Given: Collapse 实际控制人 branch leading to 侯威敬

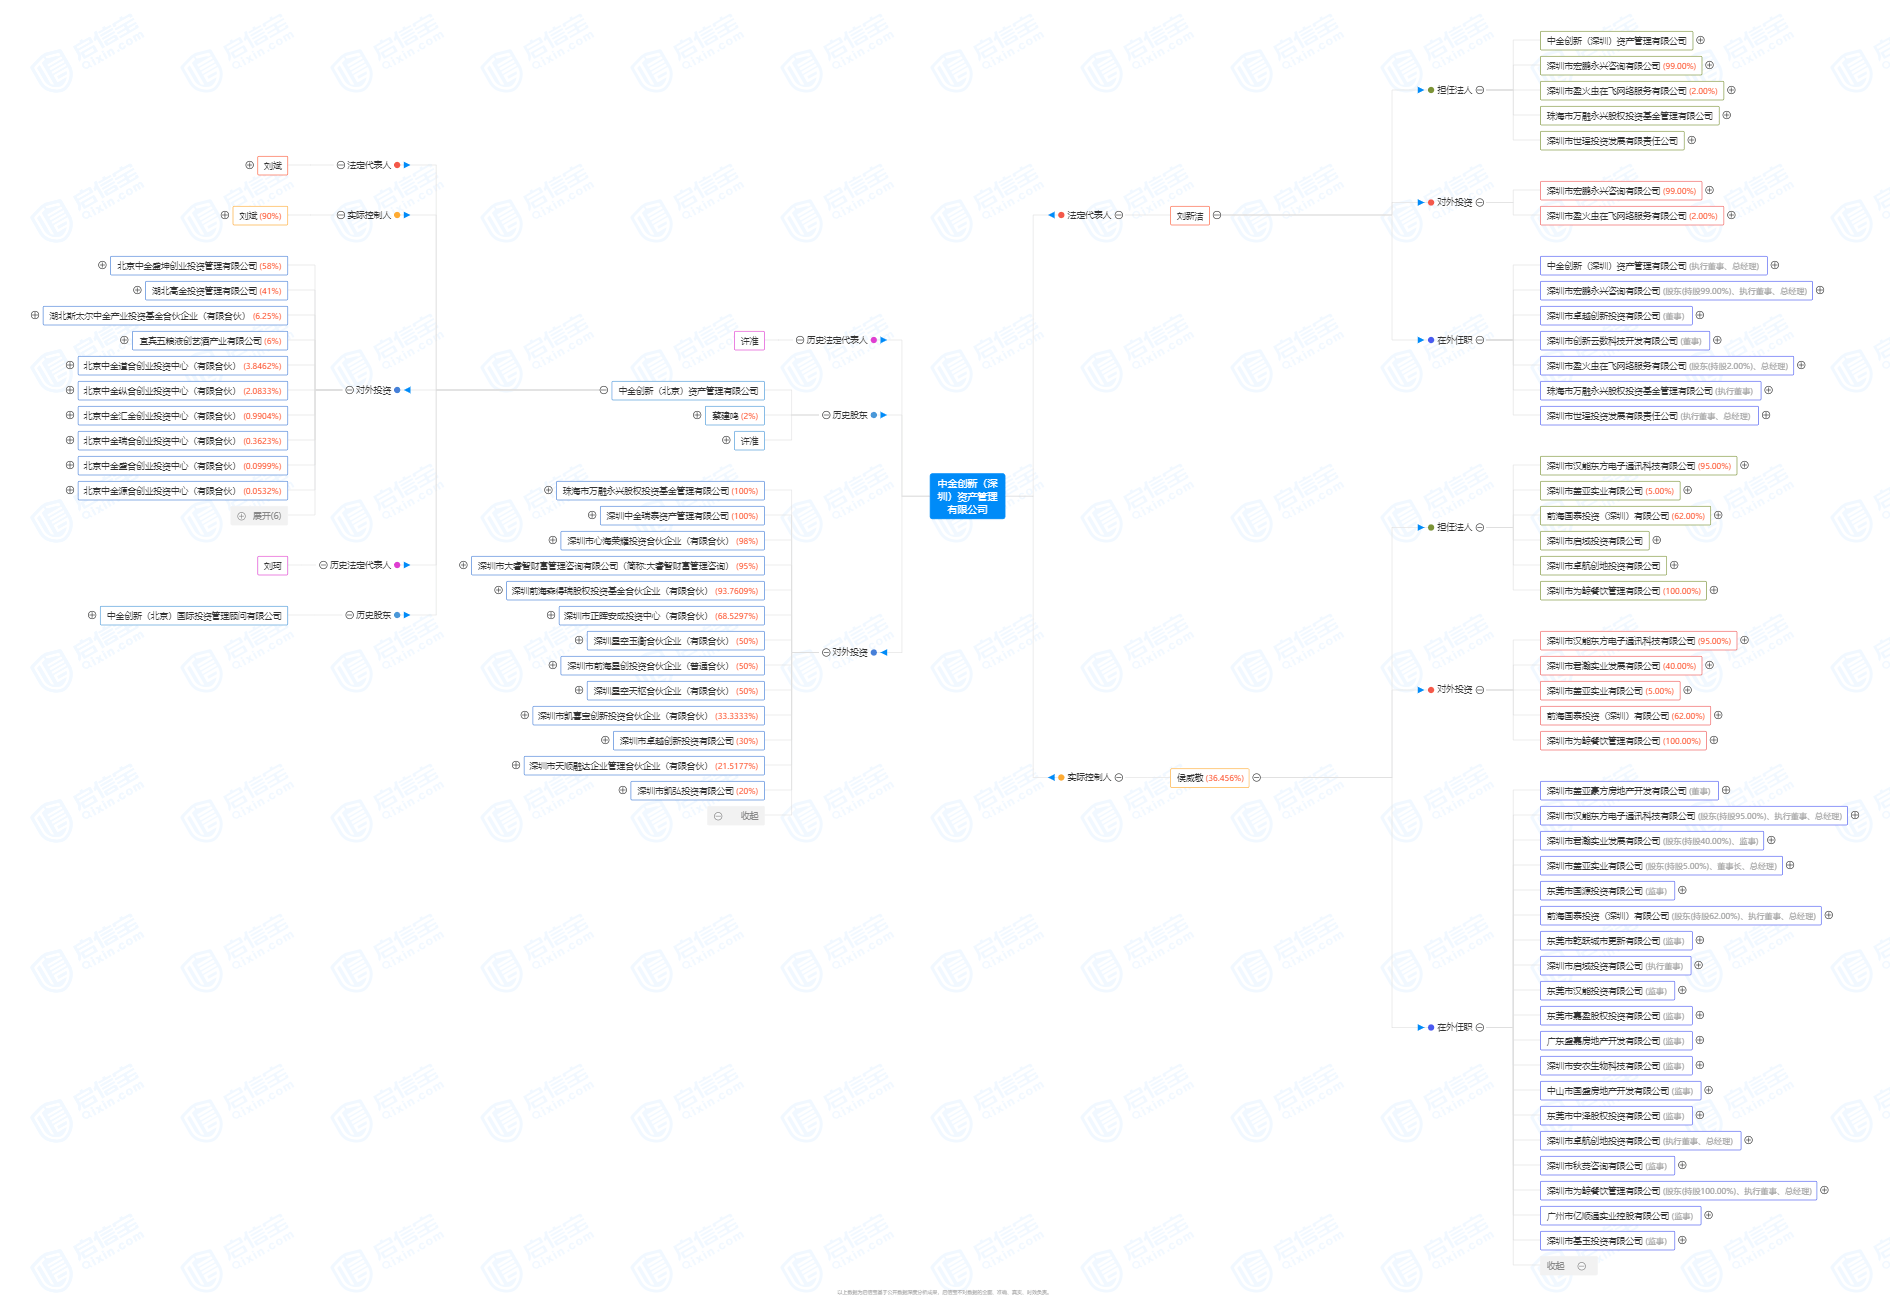Looking at the screenshot, I should [1119, 777].
